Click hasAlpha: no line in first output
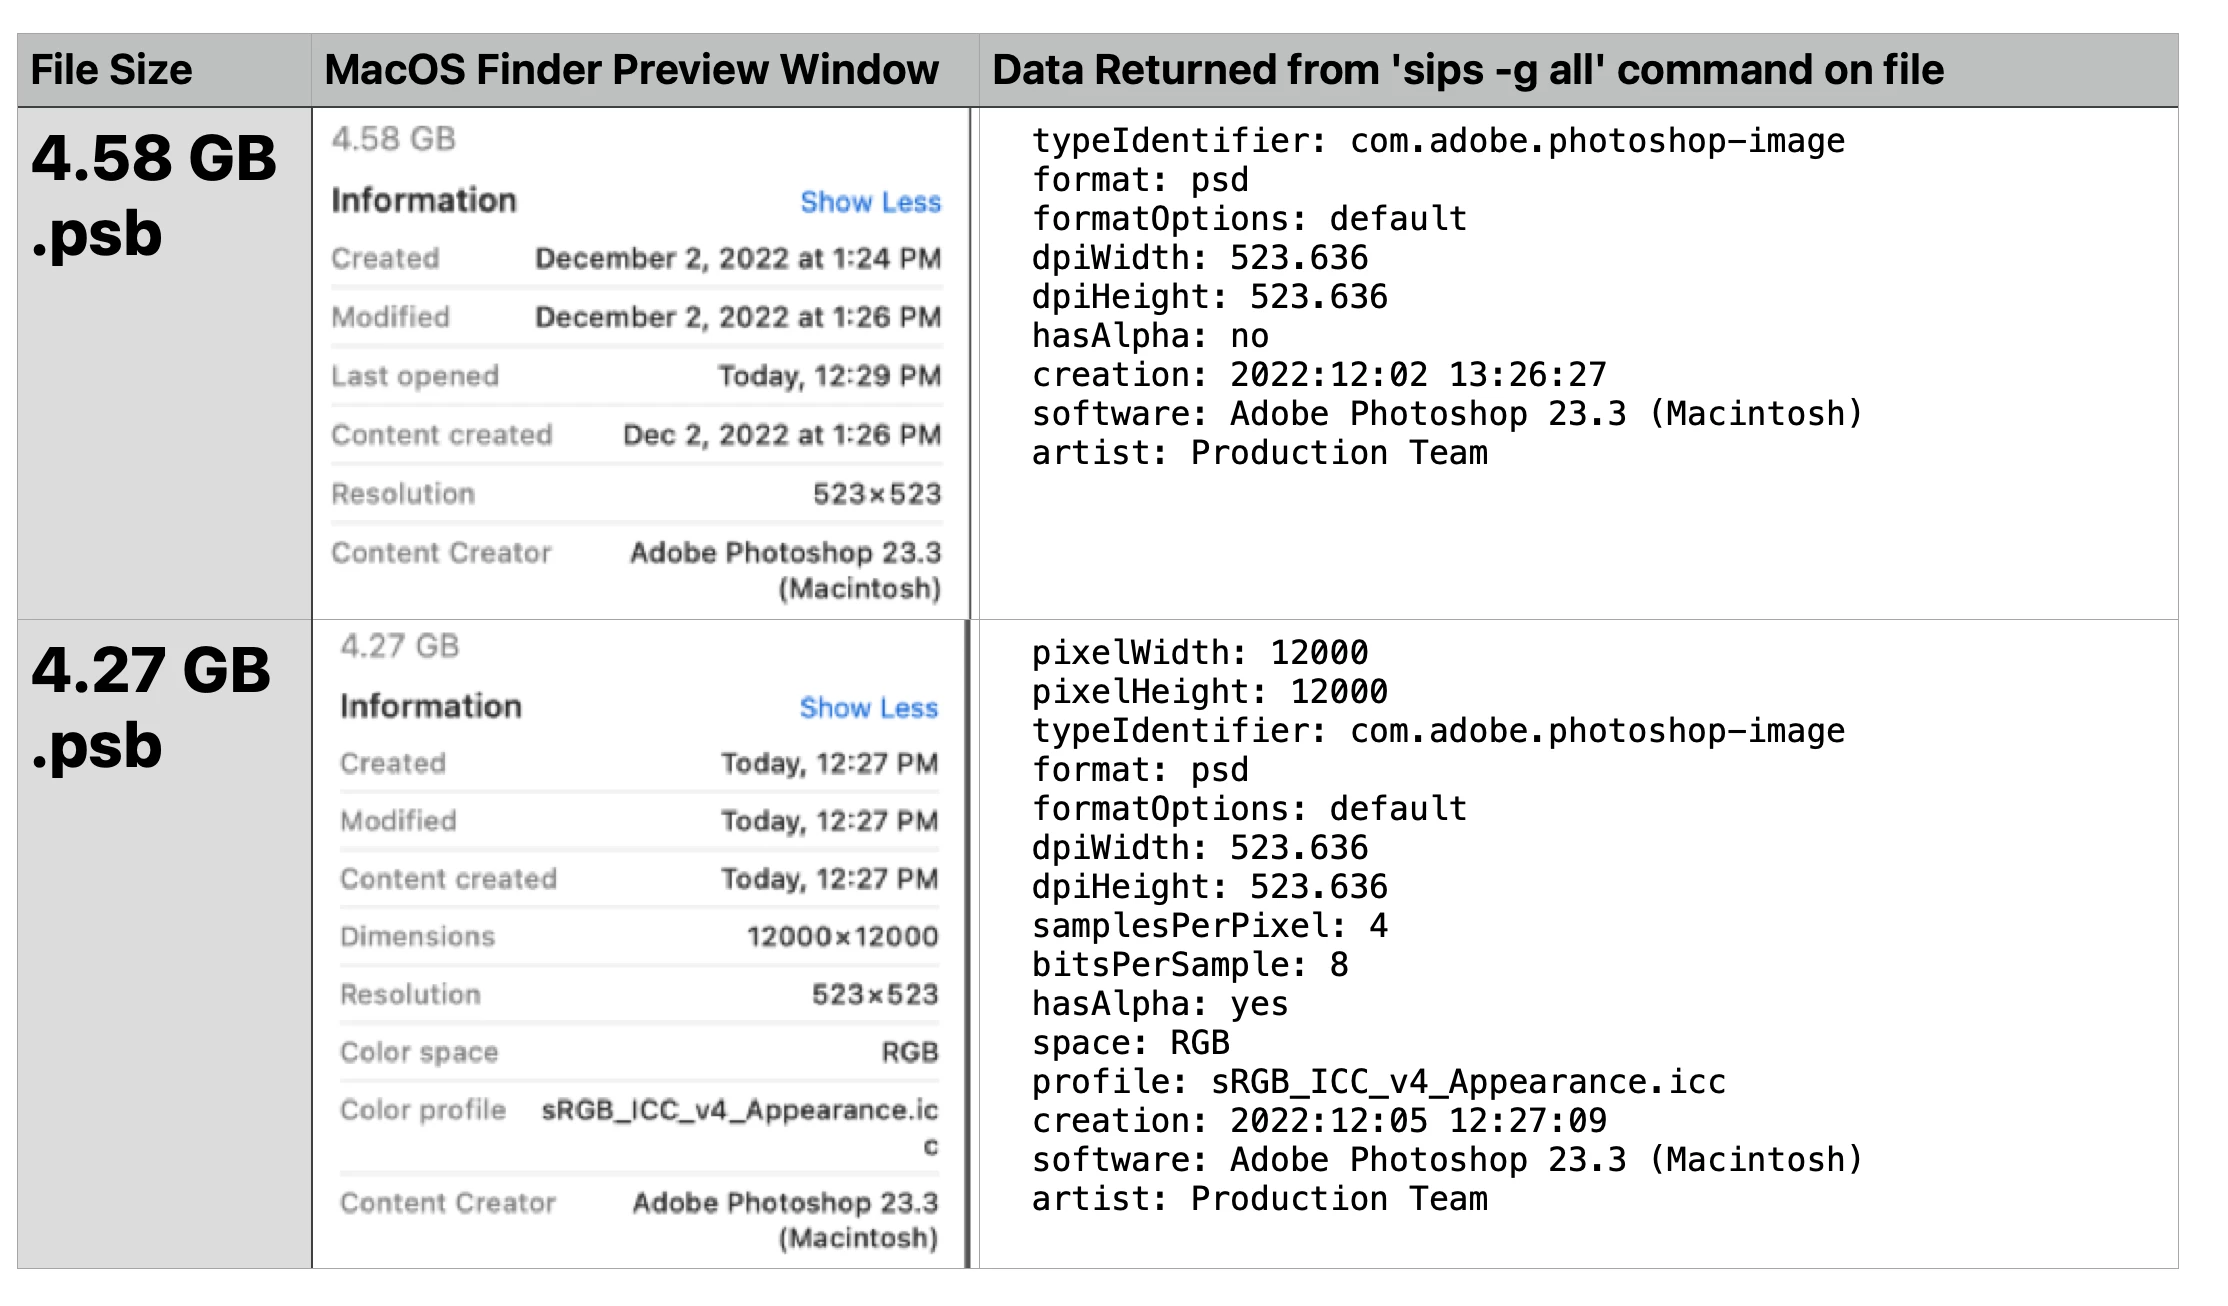The image size is (2228, 1306). 1149,336
